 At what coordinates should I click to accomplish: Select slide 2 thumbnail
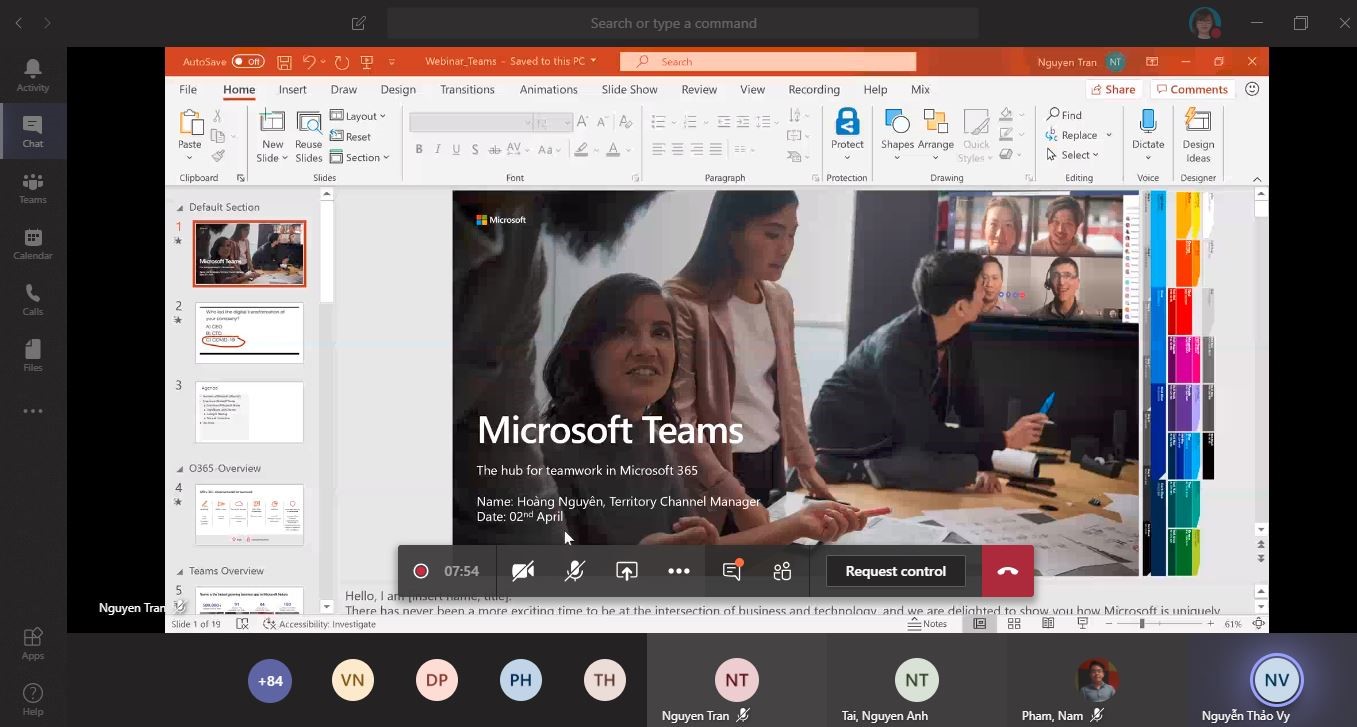coord(249,333)
